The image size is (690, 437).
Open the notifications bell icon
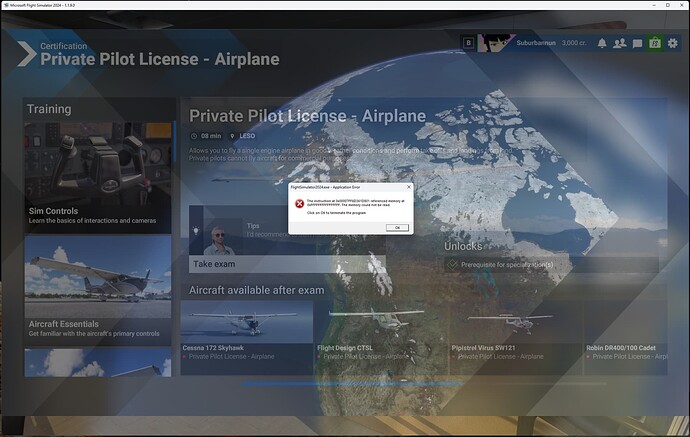tap(602, 43)
